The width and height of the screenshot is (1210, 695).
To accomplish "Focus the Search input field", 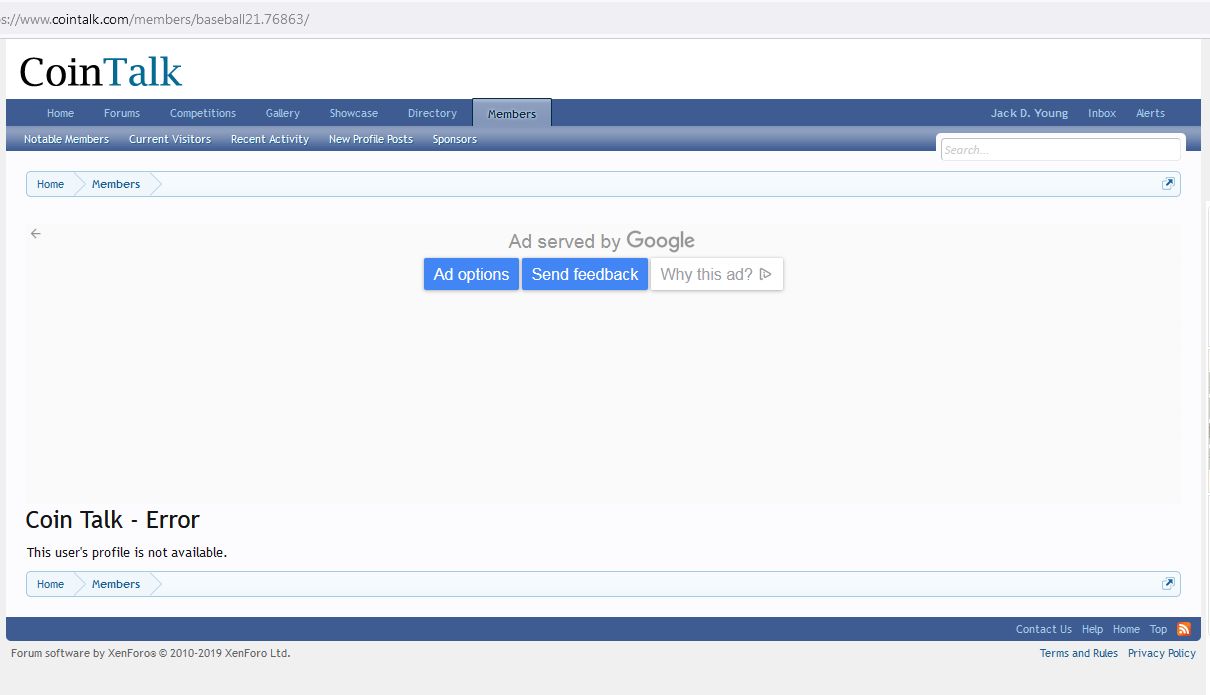I will (1060, 150).
